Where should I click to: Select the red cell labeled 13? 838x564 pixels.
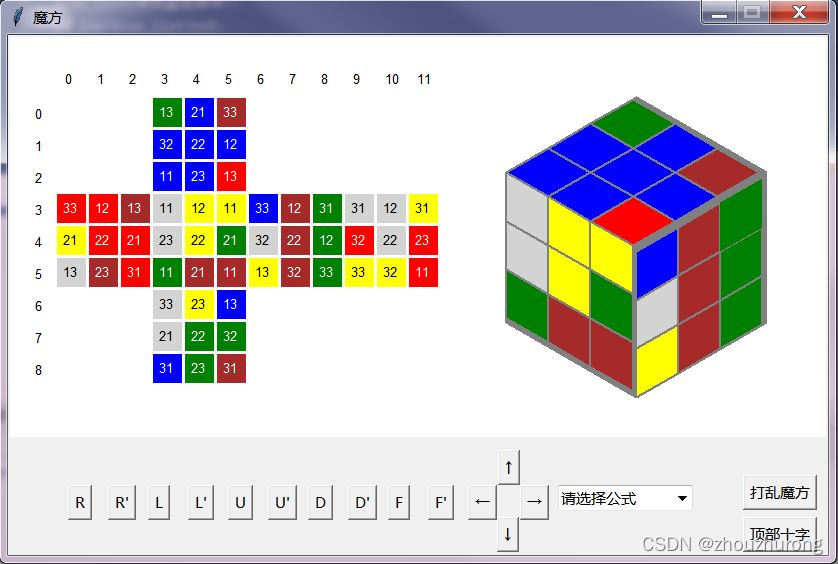pyautogui.click(x=231, y=176)
